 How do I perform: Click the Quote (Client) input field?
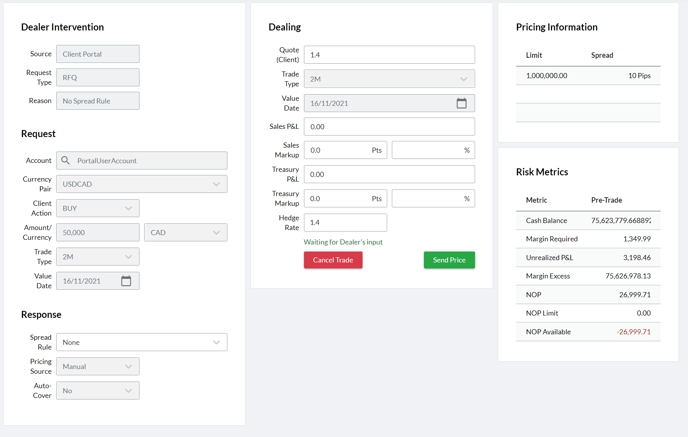389,55
